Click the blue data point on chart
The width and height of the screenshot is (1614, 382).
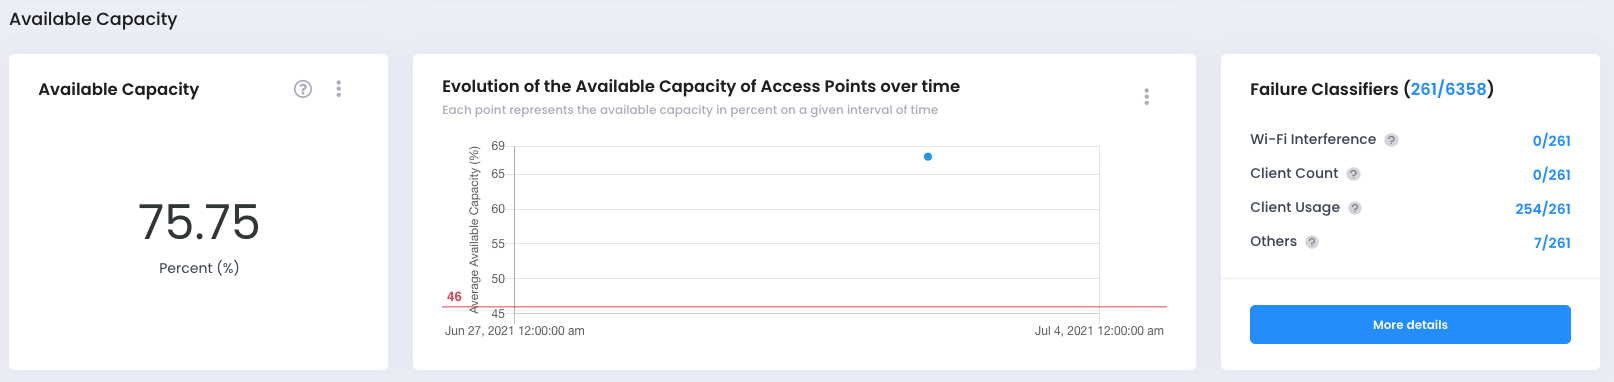[x=928, y=157]
